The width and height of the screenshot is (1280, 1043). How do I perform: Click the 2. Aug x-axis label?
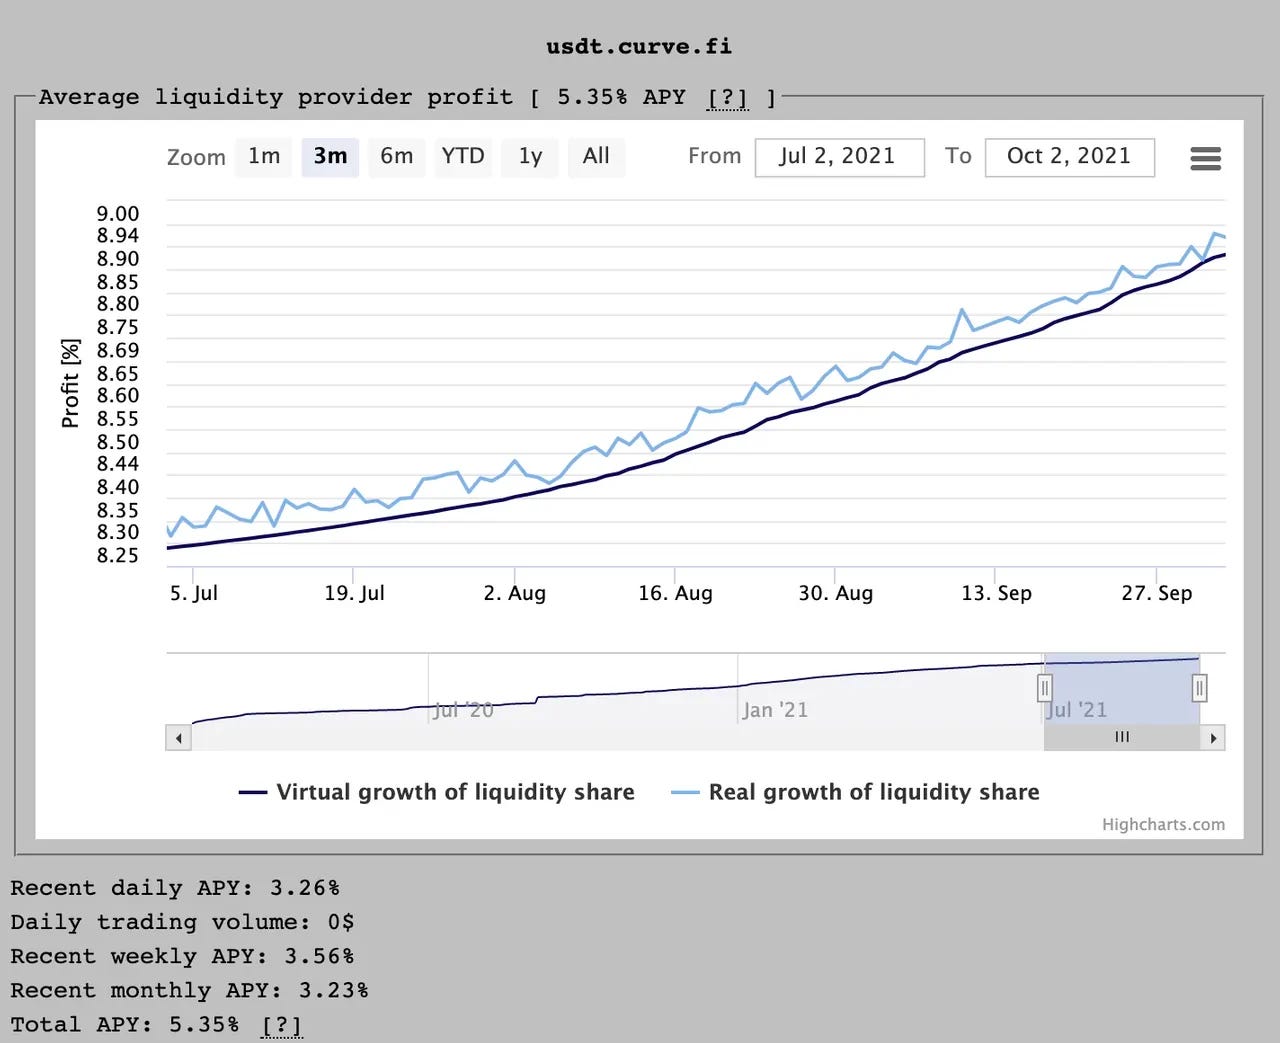point(515,593)
